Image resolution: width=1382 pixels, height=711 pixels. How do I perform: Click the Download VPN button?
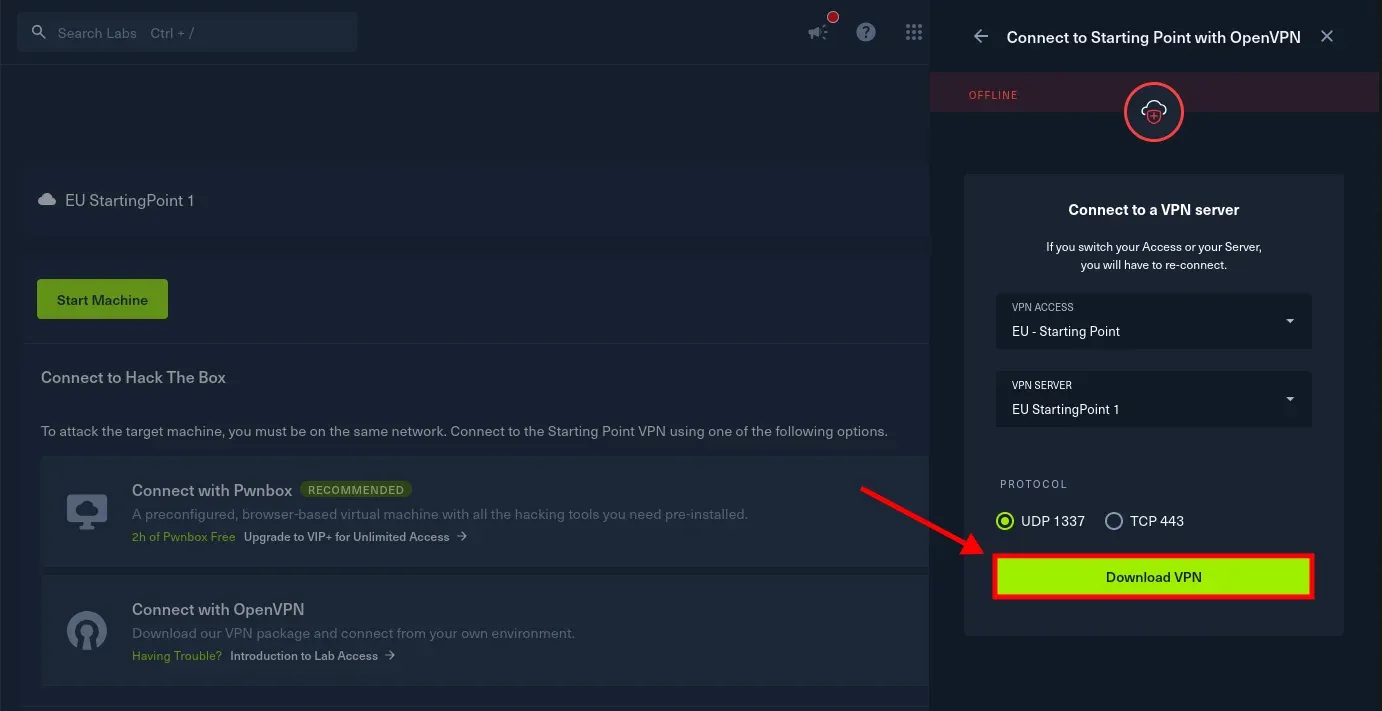point(1154,577)
